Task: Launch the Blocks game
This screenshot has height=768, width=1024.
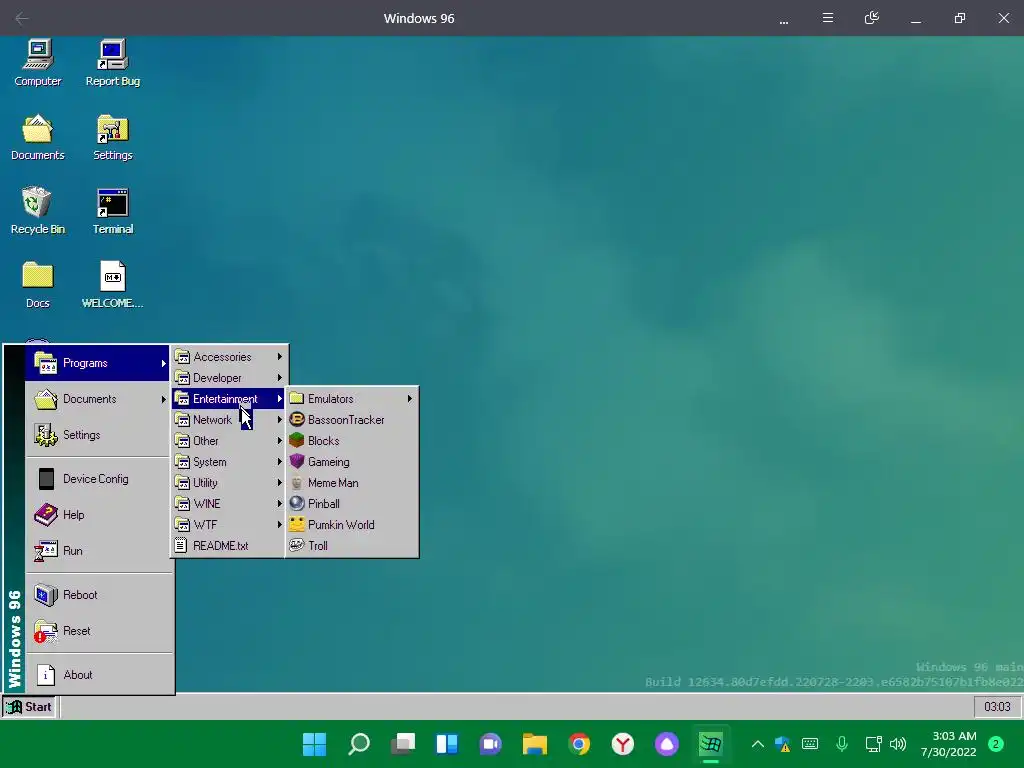Action: point(351,441)
